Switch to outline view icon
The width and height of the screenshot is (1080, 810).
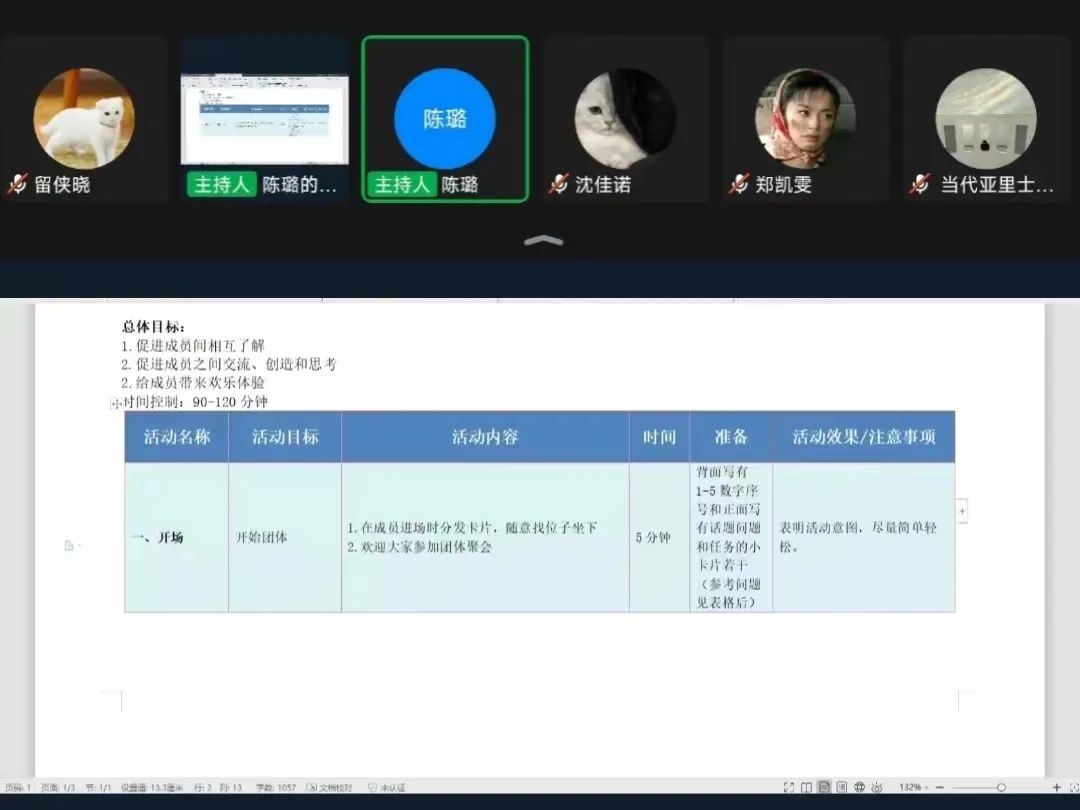point(842,788)
